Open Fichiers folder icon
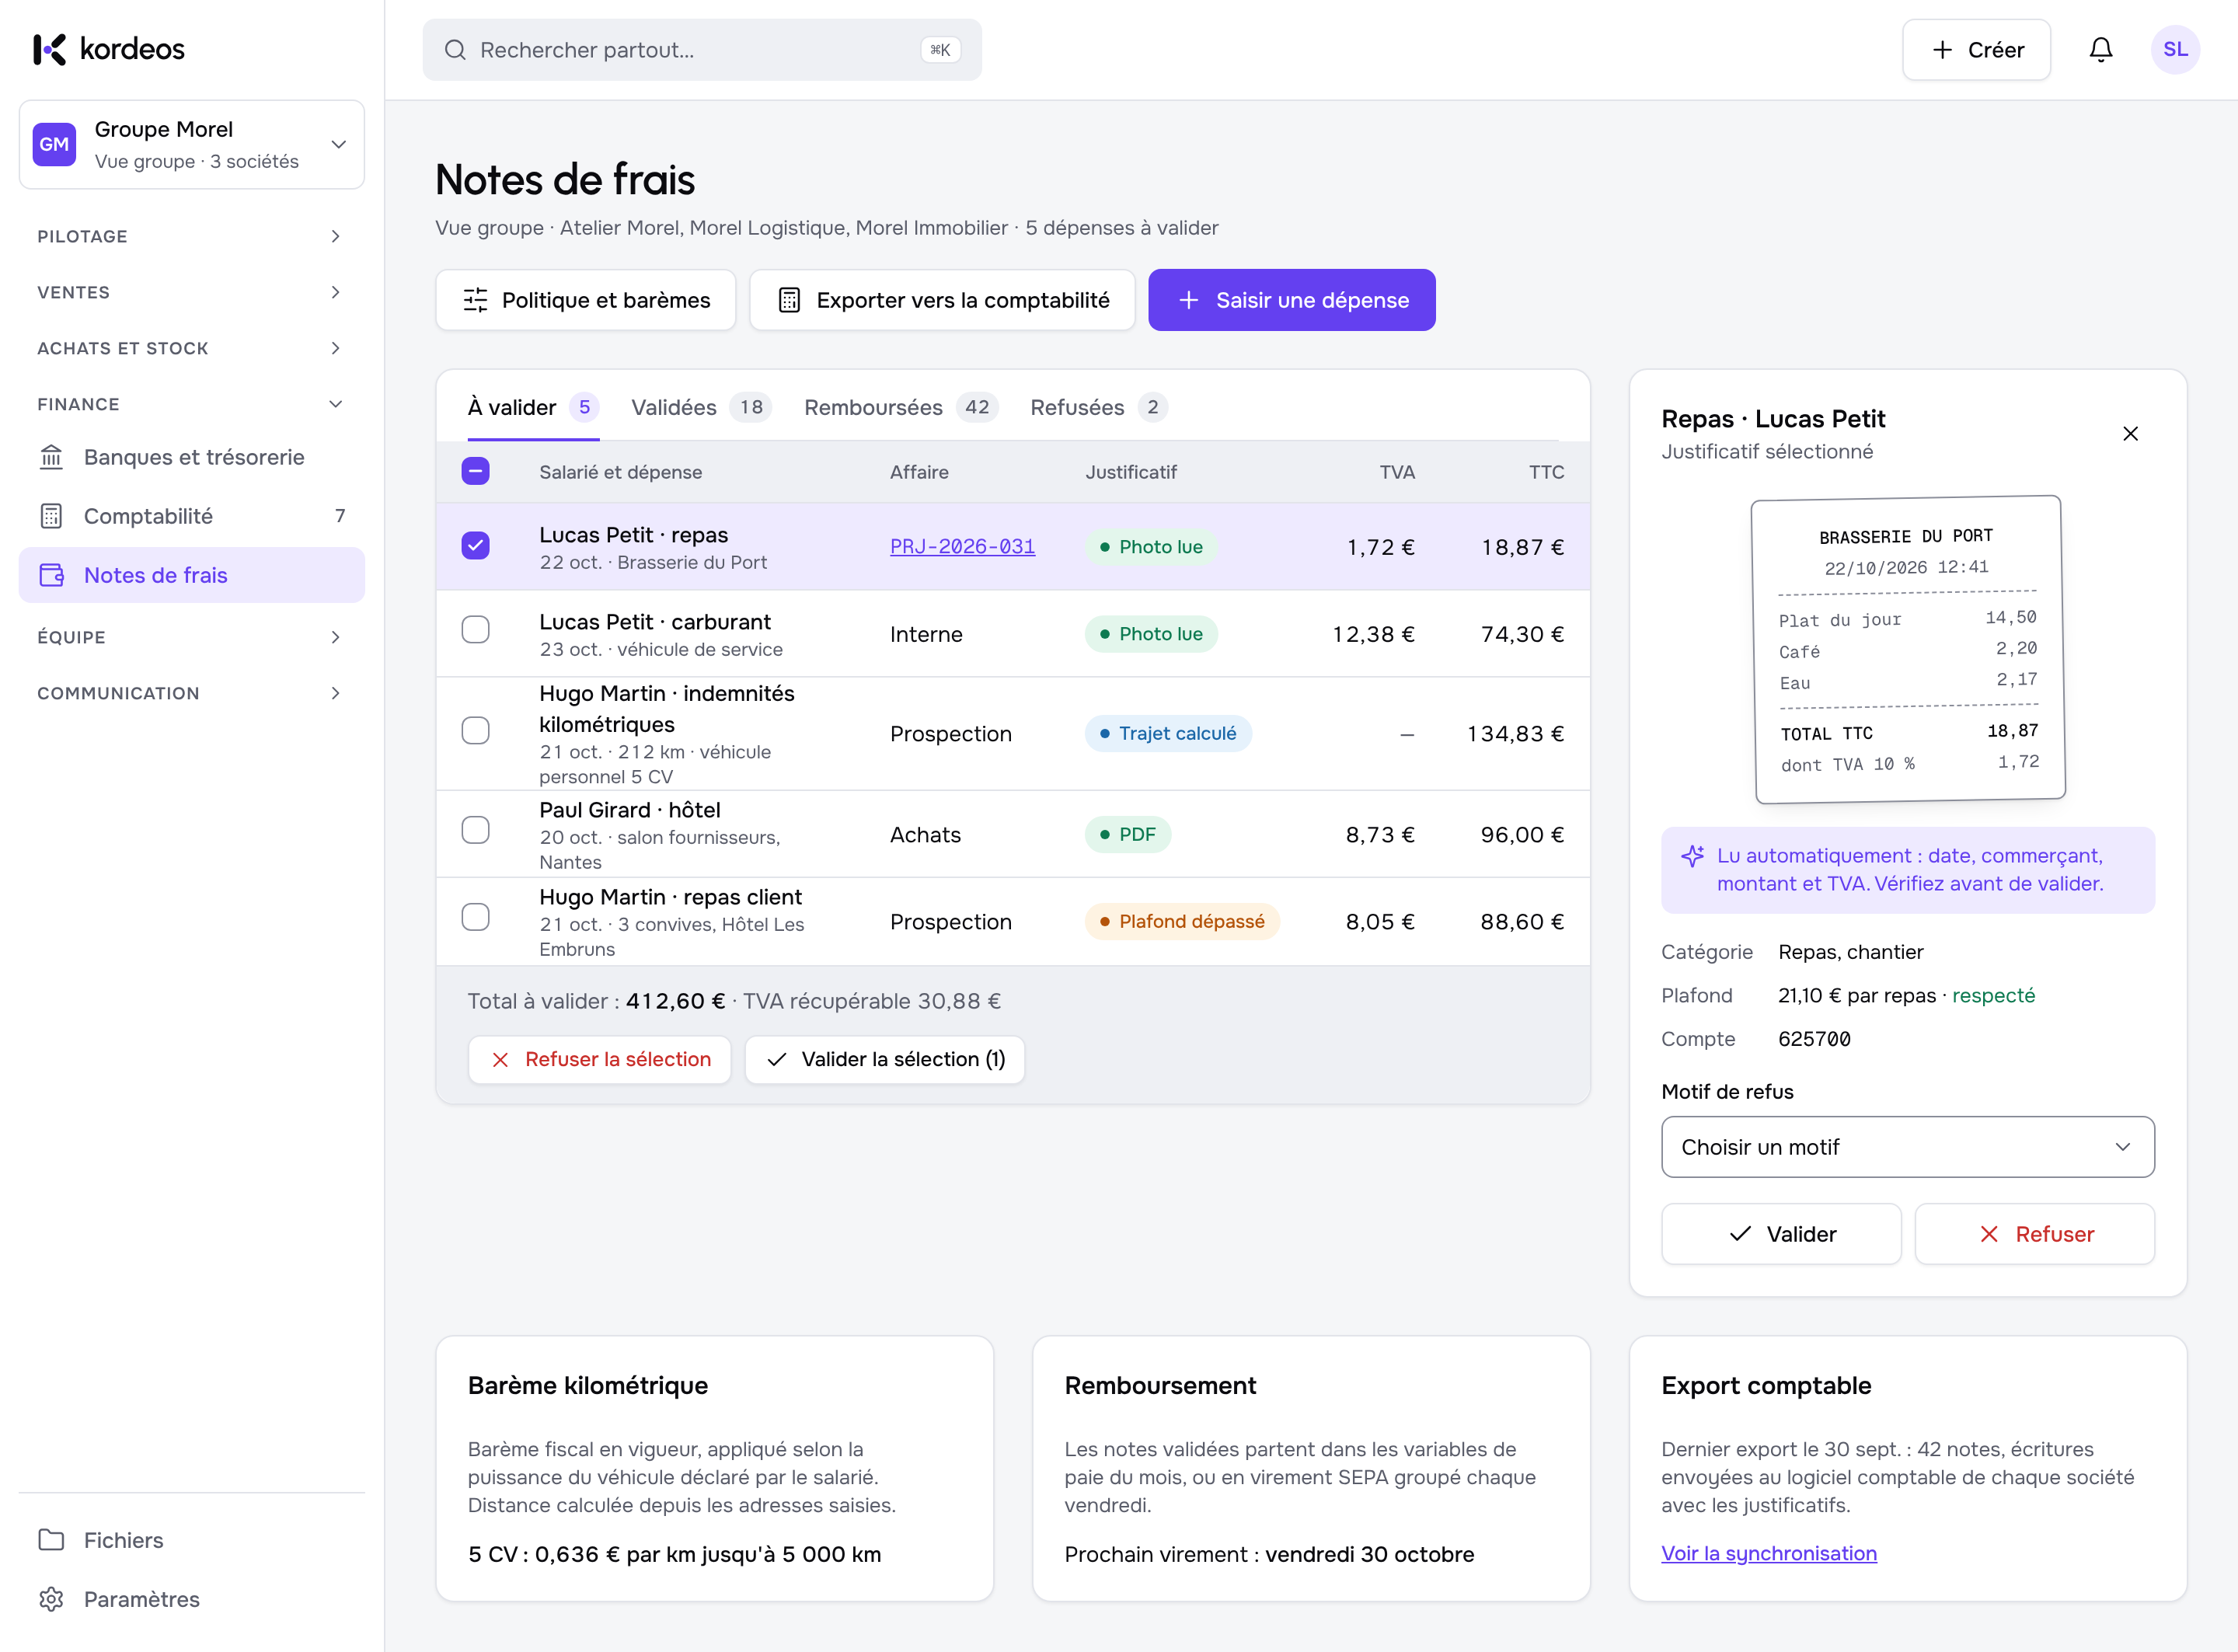2238x1652 pixels. point(51,1540)
